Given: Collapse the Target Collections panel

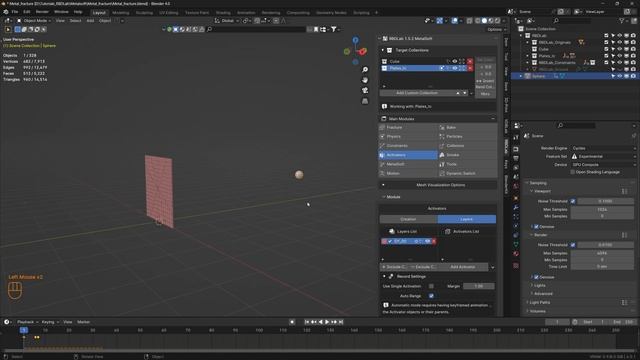Looking at the screenshot, I should pos(383,50).
